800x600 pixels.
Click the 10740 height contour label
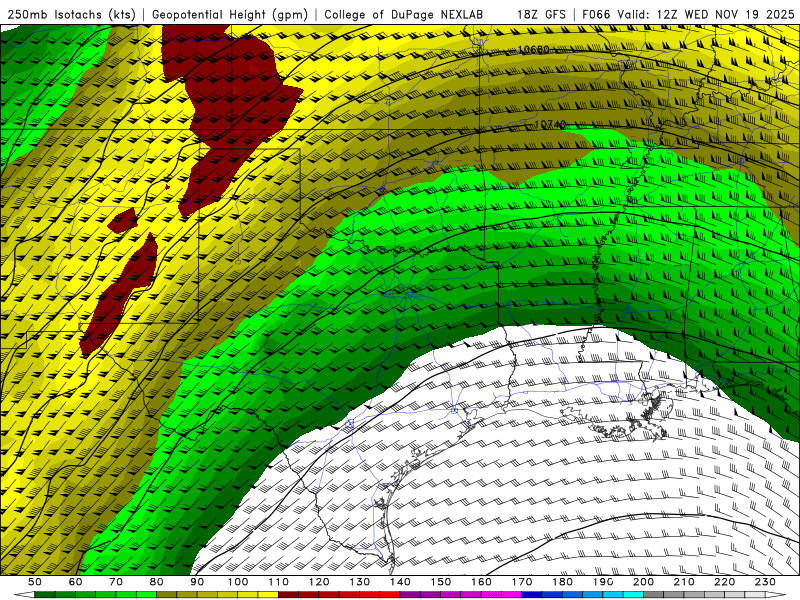coord(551,124)
